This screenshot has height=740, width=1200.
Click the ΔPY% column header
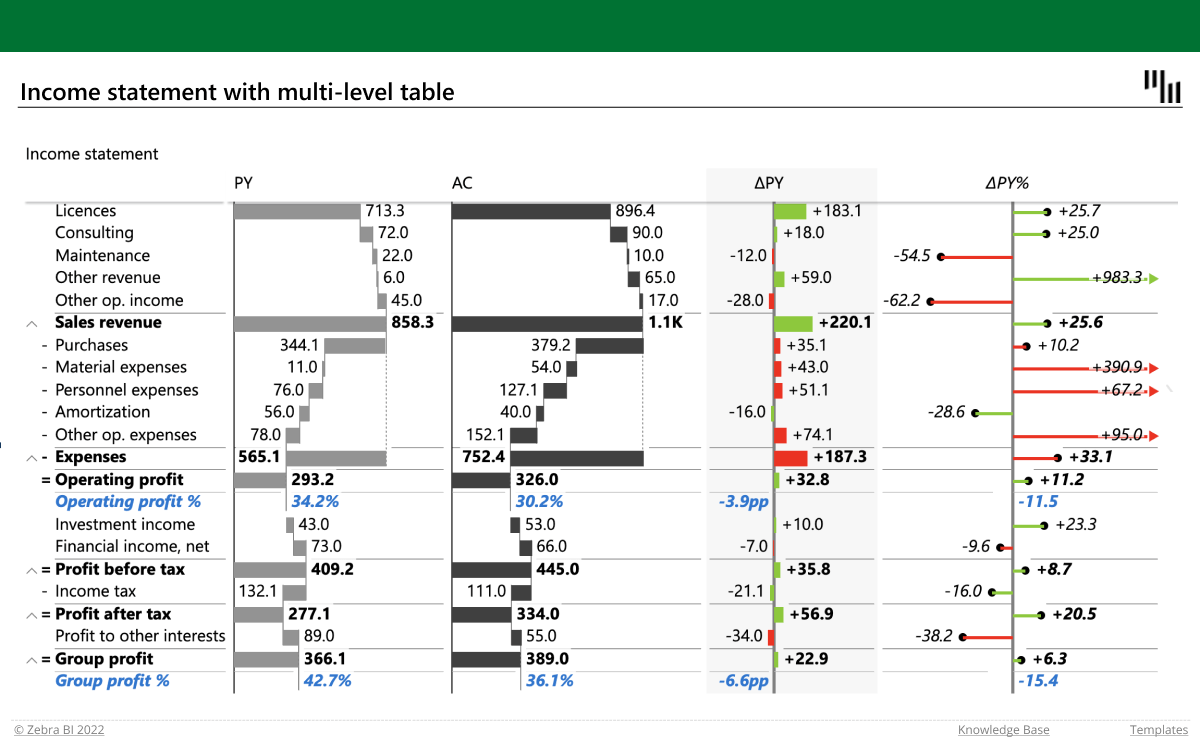[1006, 183]
